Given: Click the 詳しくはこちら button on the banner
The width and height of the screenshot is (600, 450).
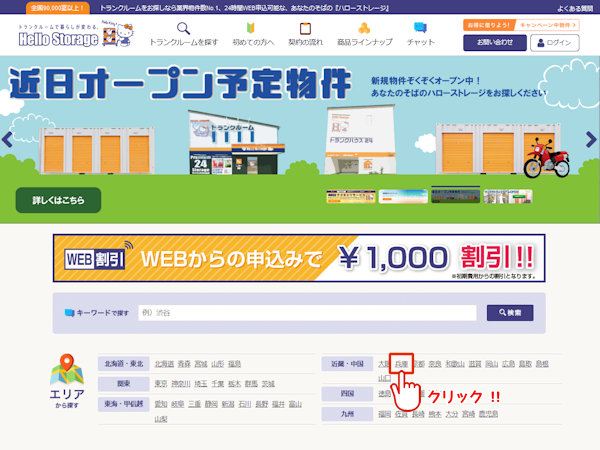Looking at the screenshot, I should [x=58, y=200].
